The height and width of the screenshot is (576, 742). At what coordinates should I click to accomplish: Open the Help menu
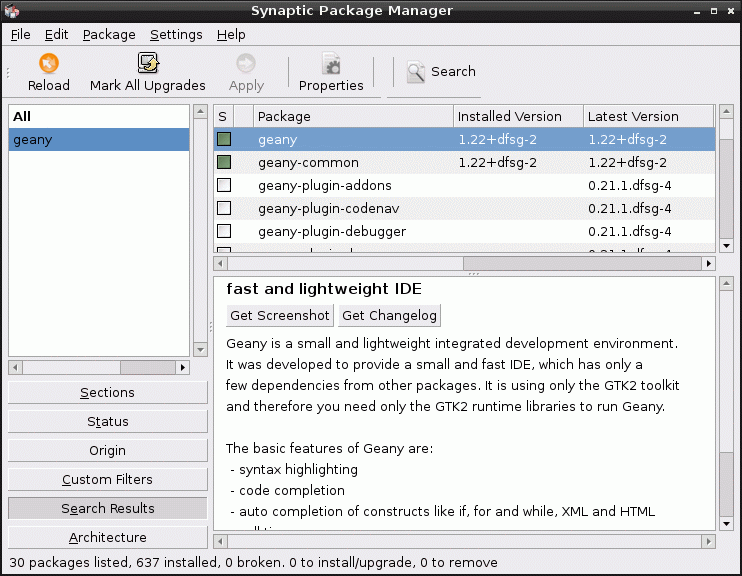point(231,35)
